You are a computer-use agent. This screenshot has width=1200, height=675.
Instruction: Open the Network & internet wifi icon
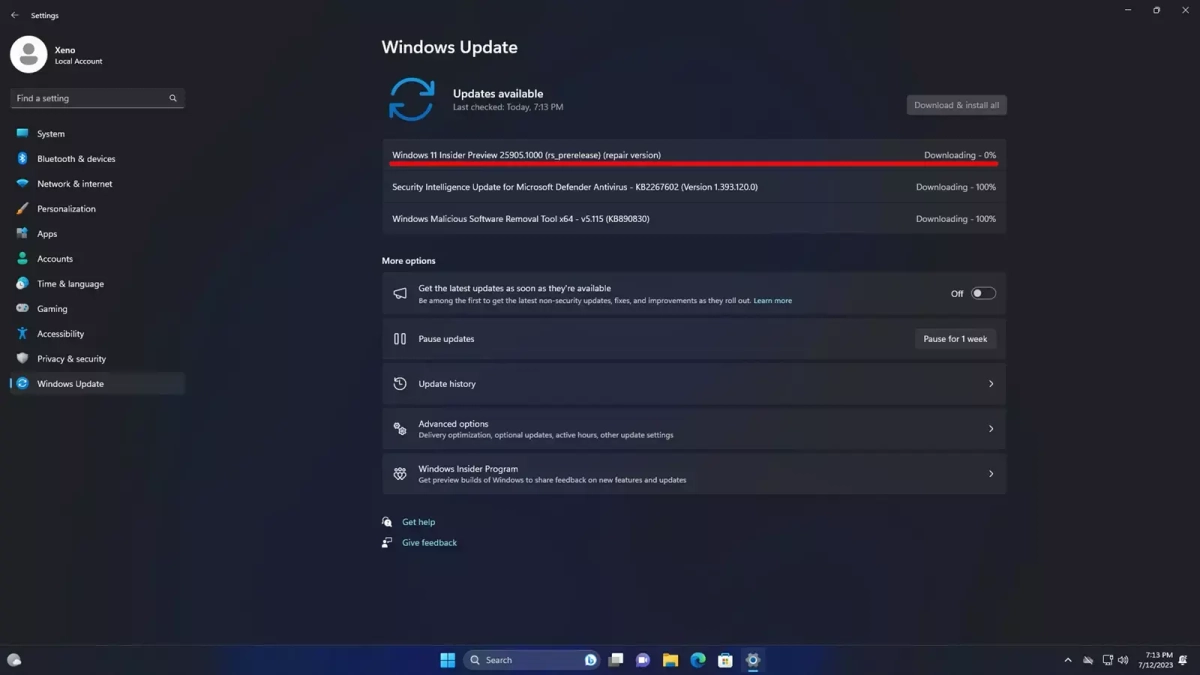(x=22, y=183)
